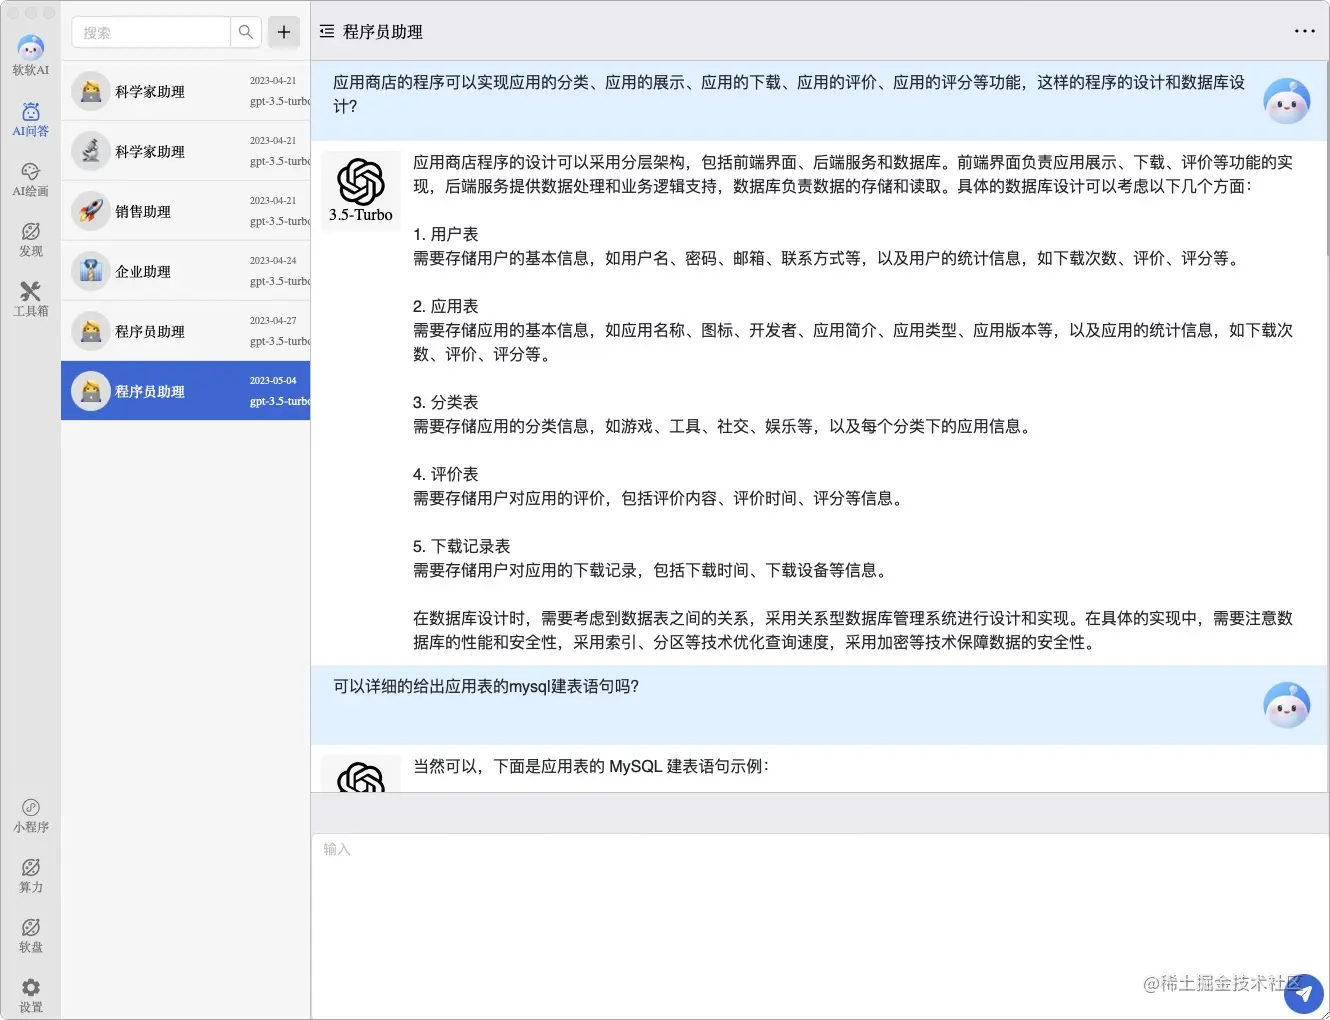Open the three-dot more options menu
This screenshot has width=1330, height=1020.
tap(1305, 31)
